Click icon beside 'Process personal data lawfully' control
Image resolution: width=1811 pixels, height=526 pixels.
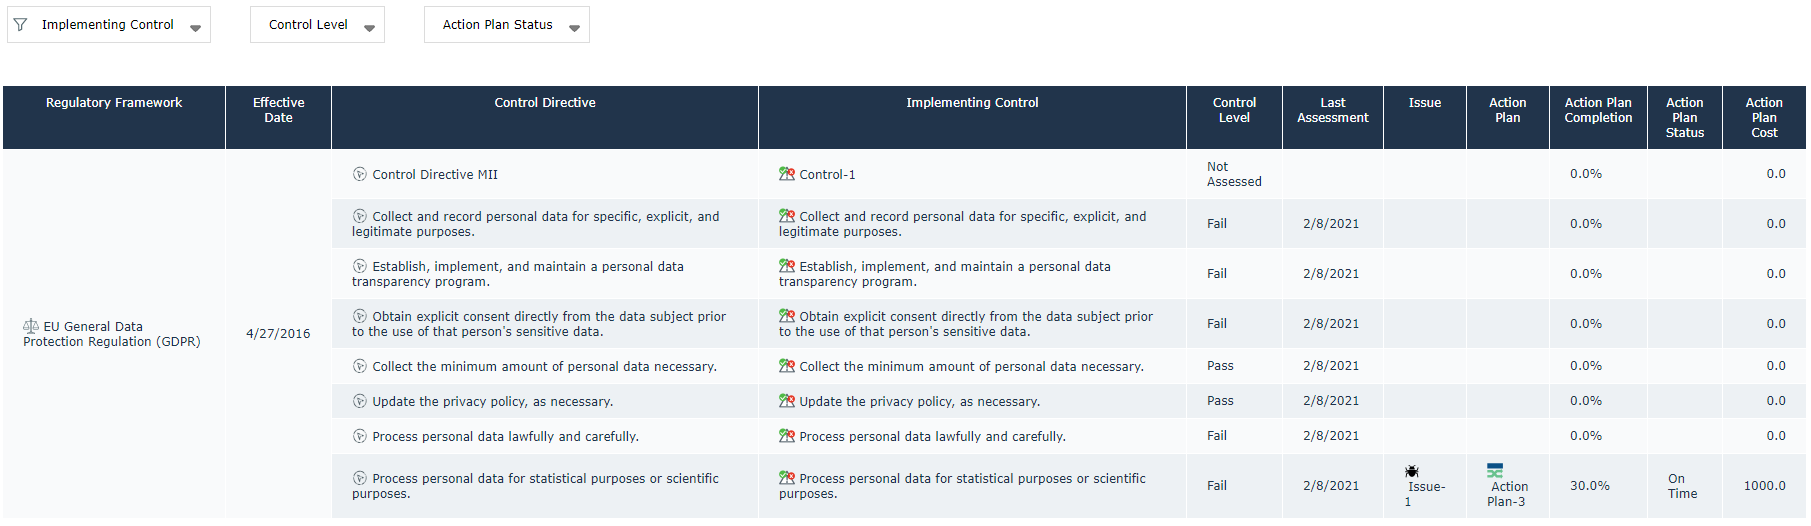[x=787, y=436]
